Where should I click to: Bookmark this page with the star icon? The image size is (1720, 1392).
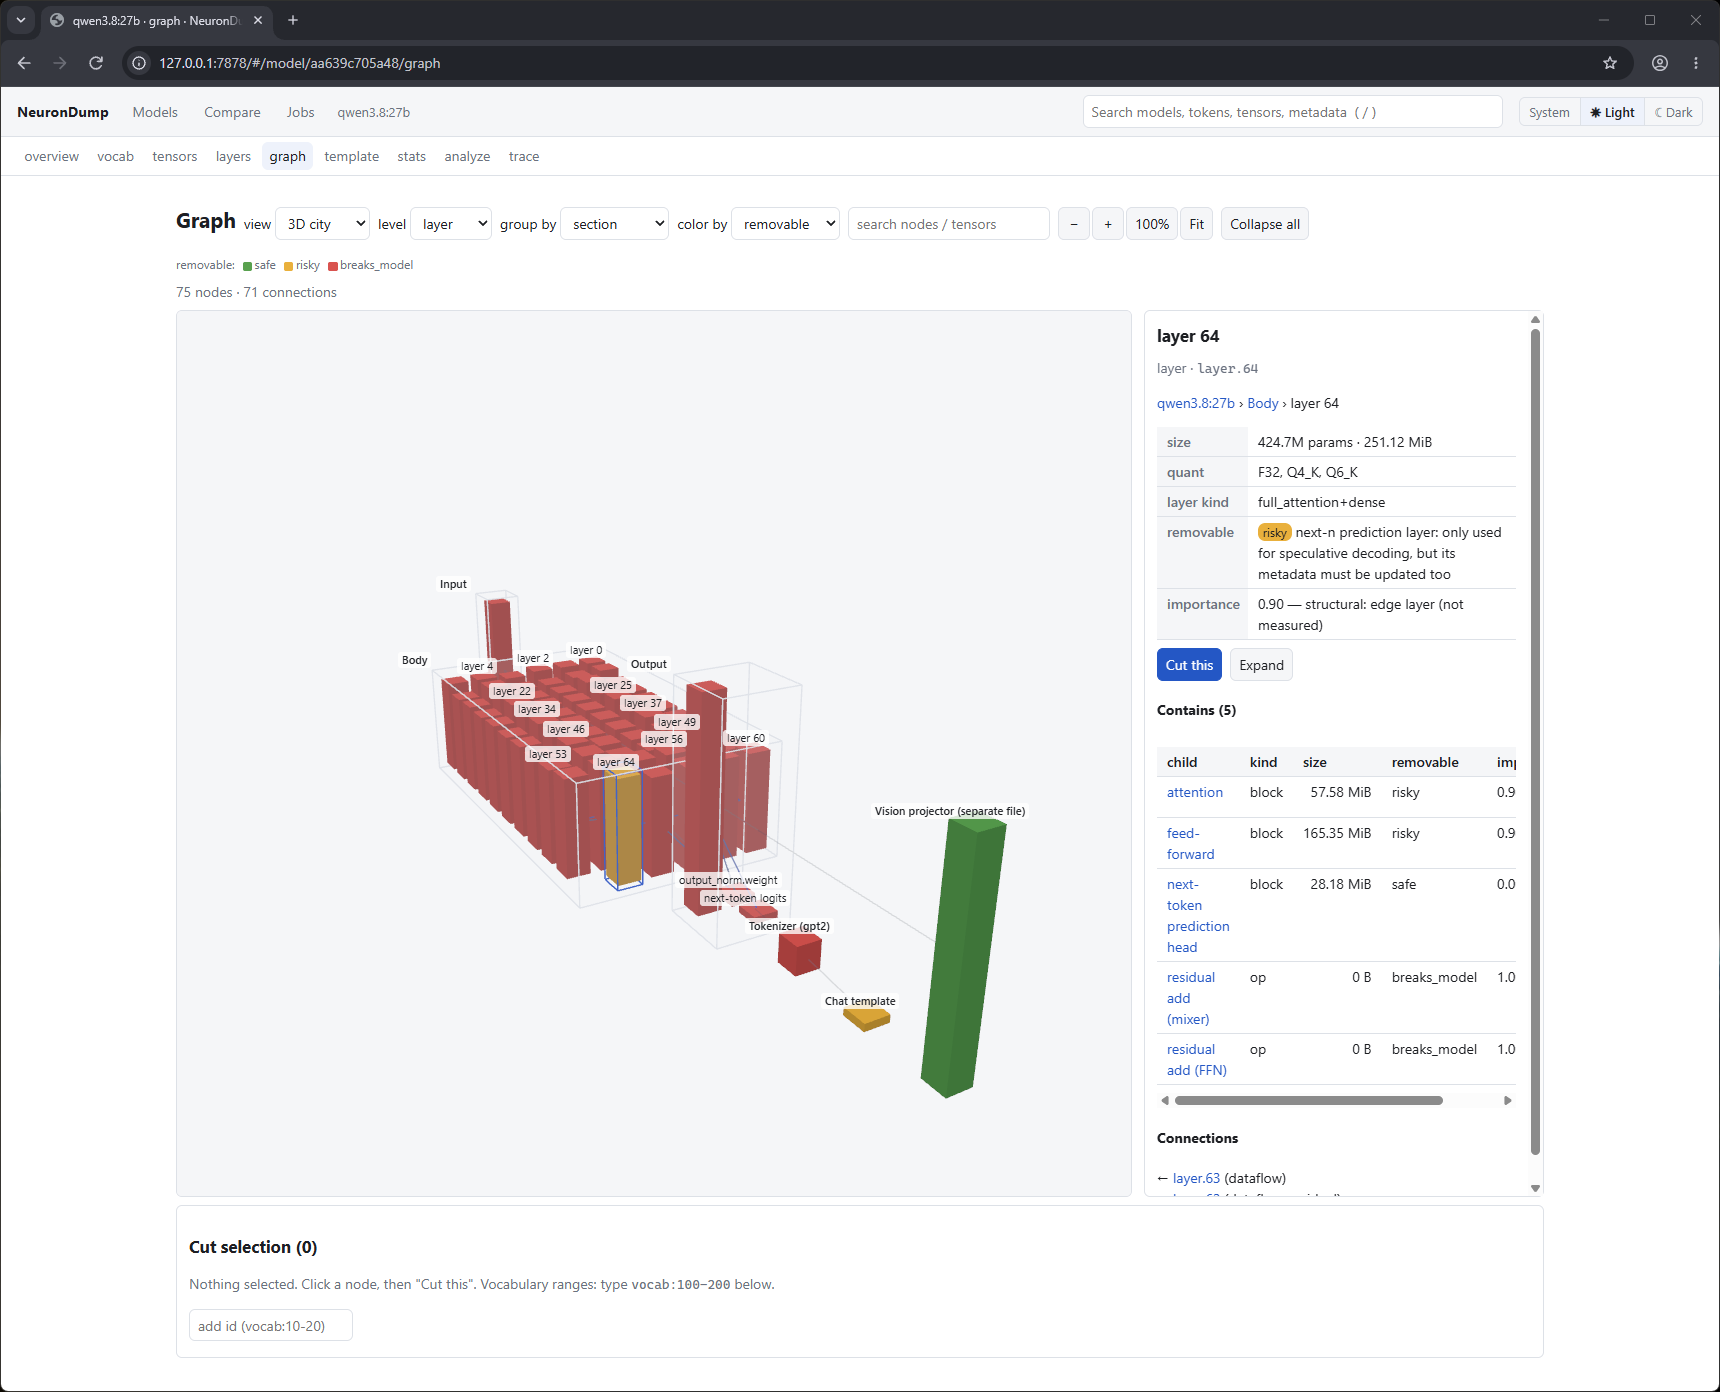pyautogui.click(x=1610, y=63)
